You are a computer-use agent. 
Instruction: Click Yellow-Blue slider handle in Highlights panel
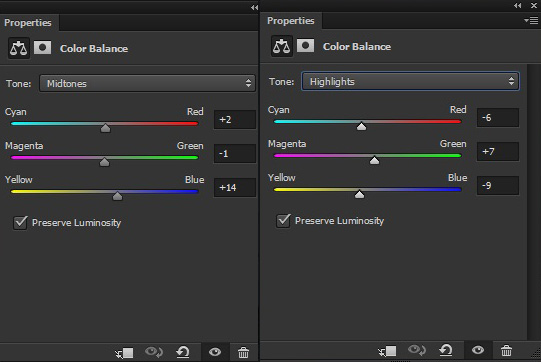[359, 194]
